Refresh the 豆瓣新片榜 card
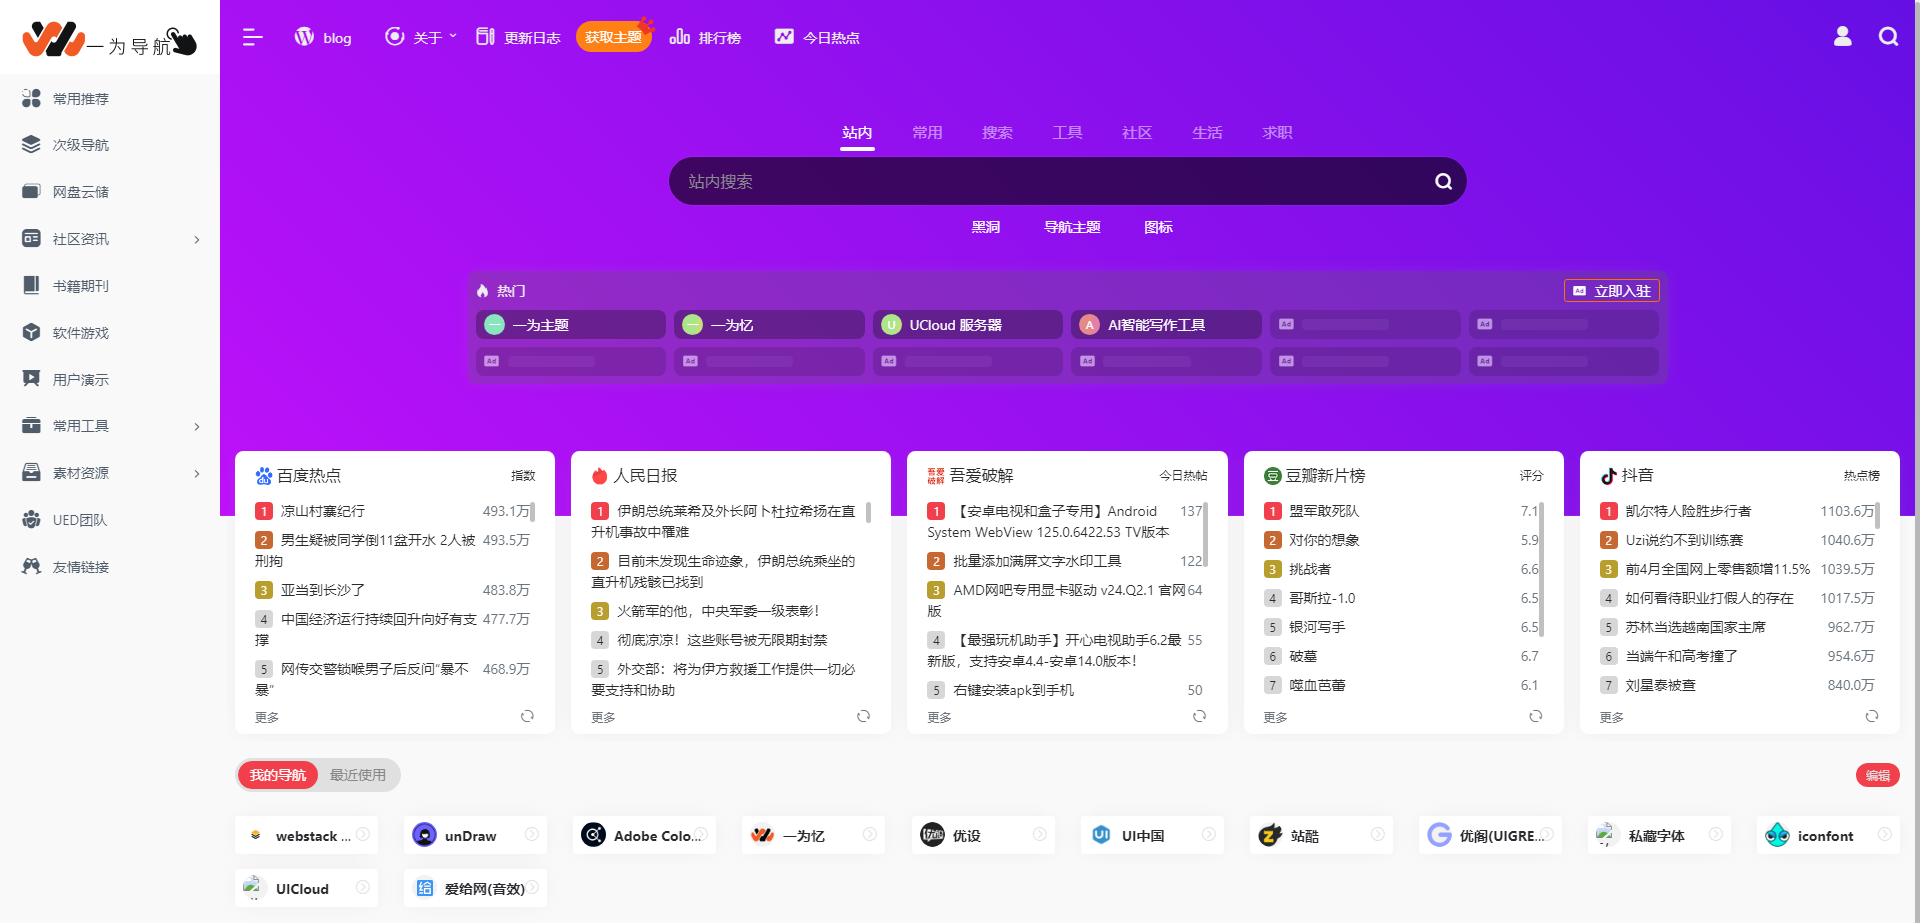The width and height of the screenshot is (1920, 923). tap(1535, 716)
